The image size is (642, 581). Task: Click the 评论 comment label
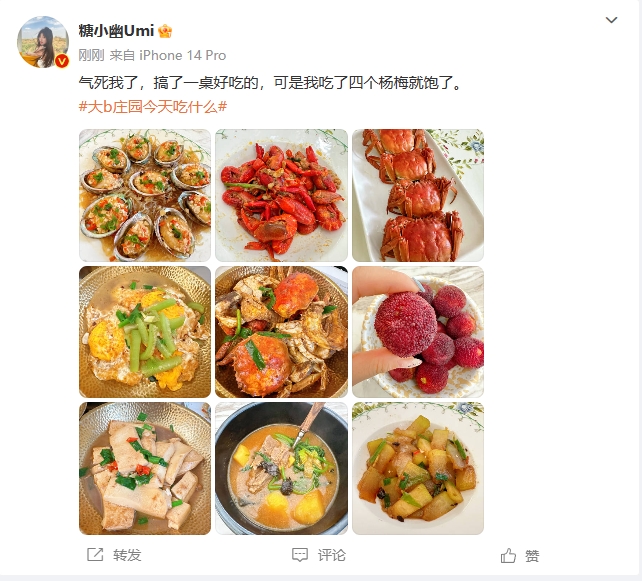point(332,555)
